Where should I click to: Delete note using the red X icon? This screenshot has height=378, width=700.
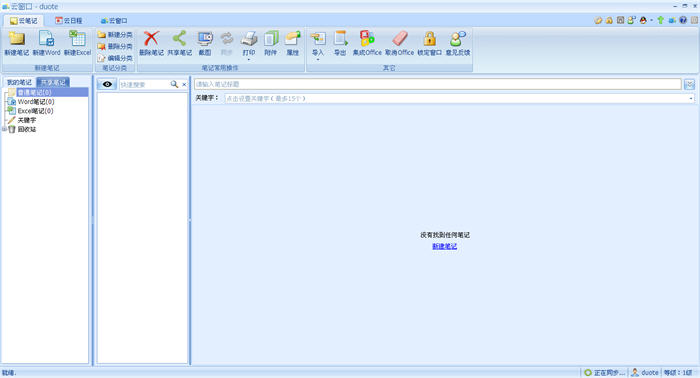click(151, 43)
